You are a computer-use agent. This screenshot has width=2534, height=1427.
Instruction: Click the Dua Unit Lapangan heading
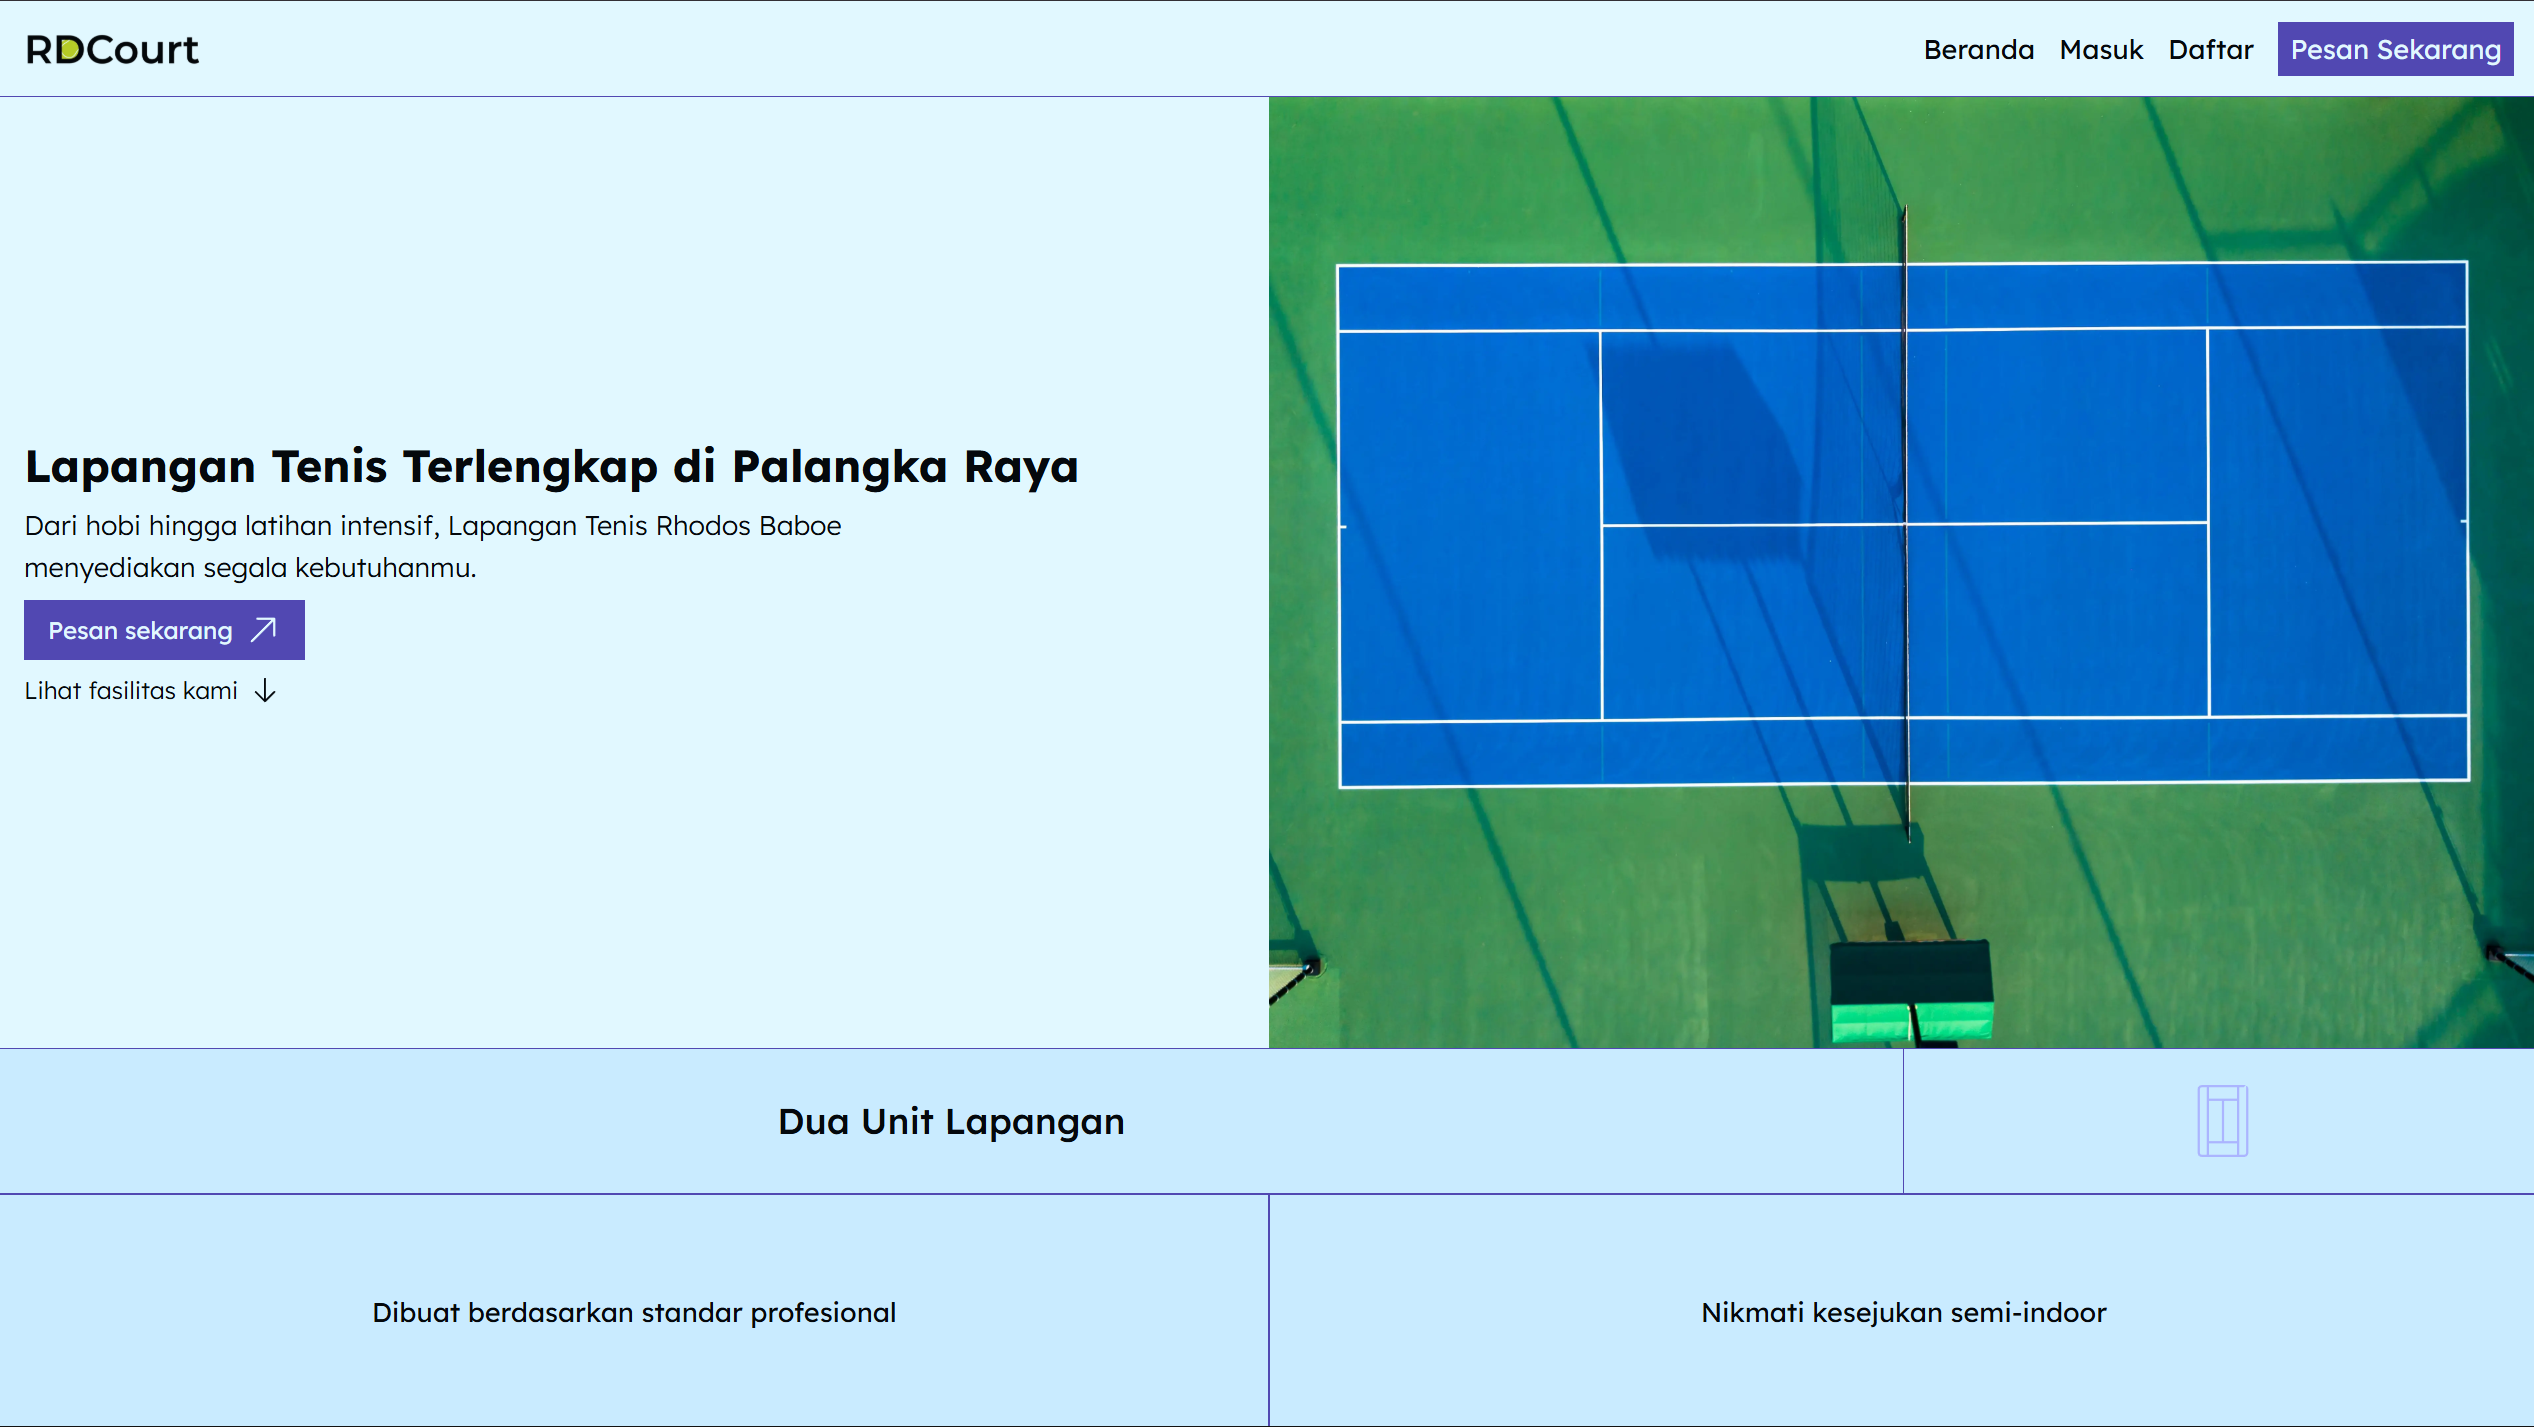951,1121
